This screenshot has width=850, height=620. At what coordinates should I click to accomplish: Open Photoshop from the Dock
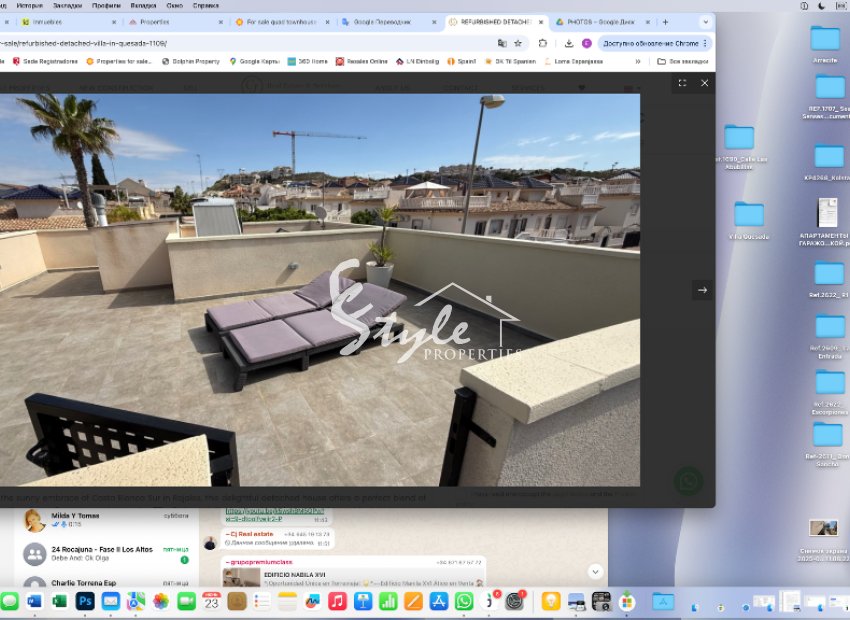click(85, 601)
